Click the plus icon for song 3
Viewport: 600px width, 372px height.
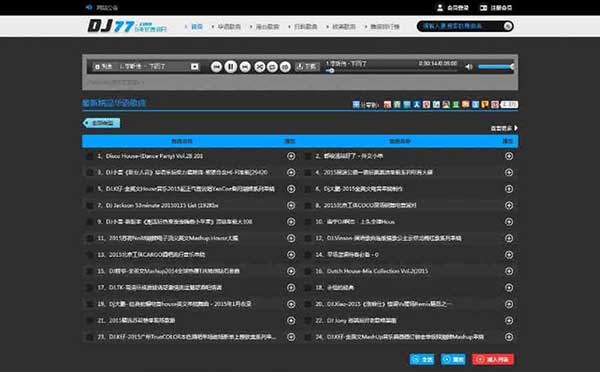pyautogui.click(x=291, y=173)
